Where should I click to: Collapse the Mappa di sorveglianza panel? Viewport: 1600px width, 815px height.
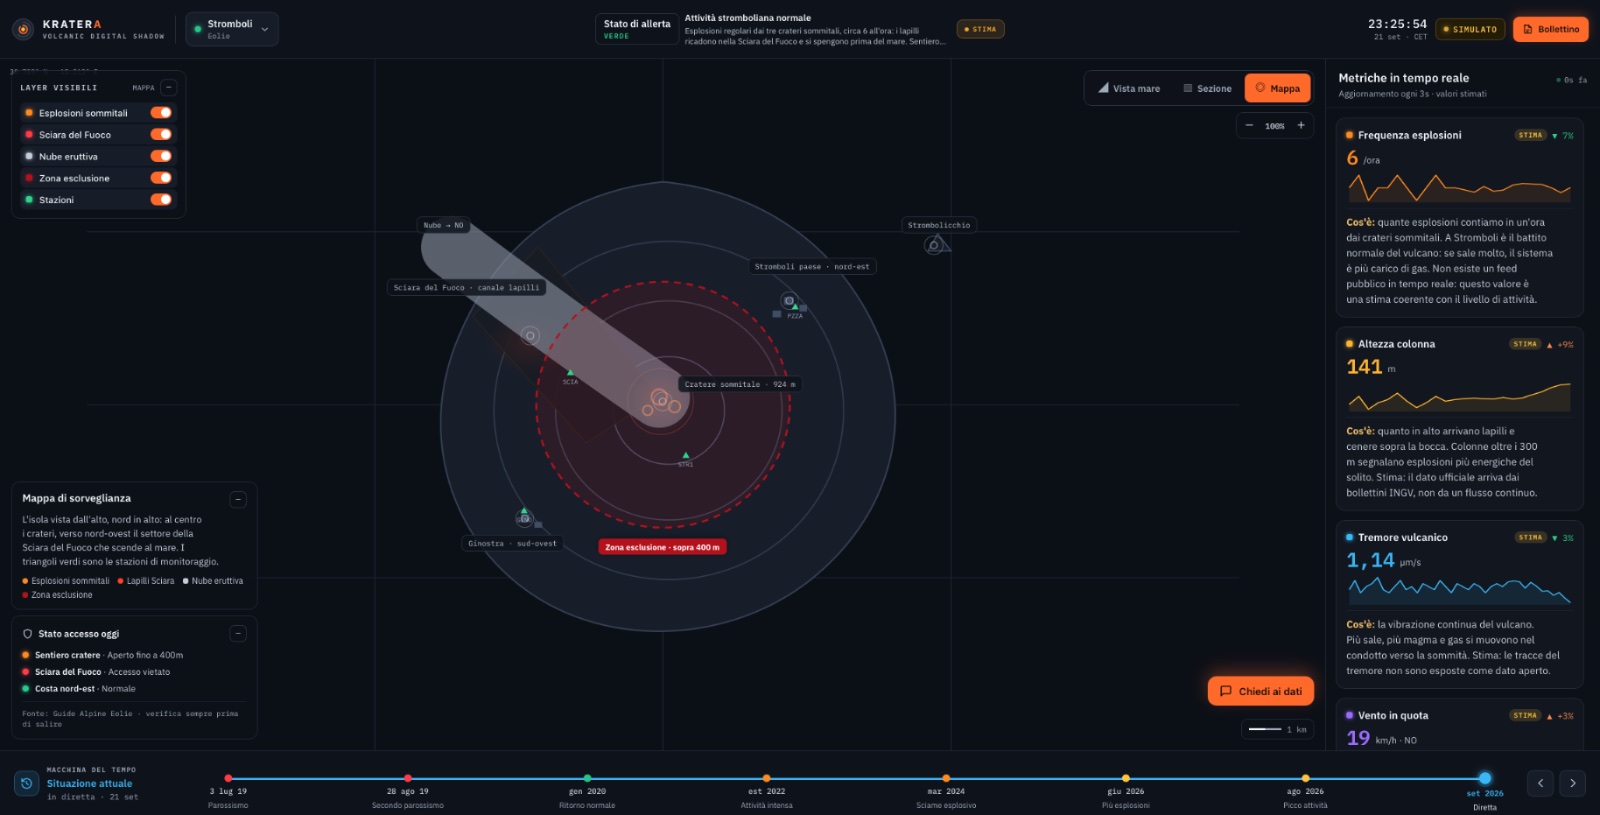[x=238, y=499]
